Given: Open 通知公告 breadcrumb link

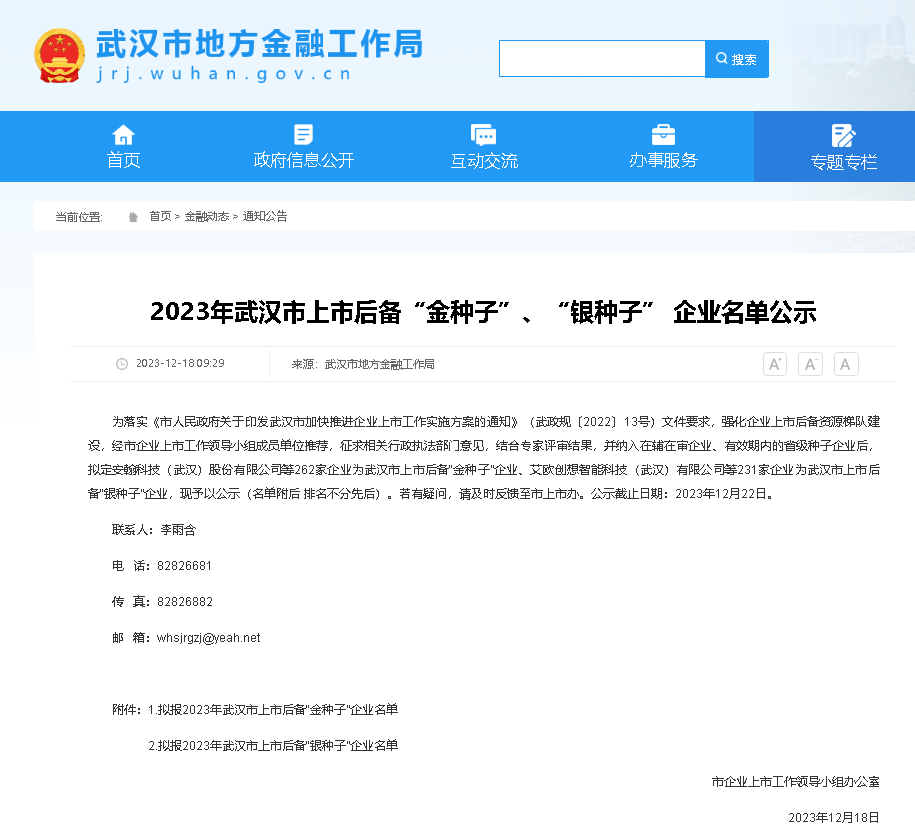Looking at the screenshot, I should coord(265,216).
